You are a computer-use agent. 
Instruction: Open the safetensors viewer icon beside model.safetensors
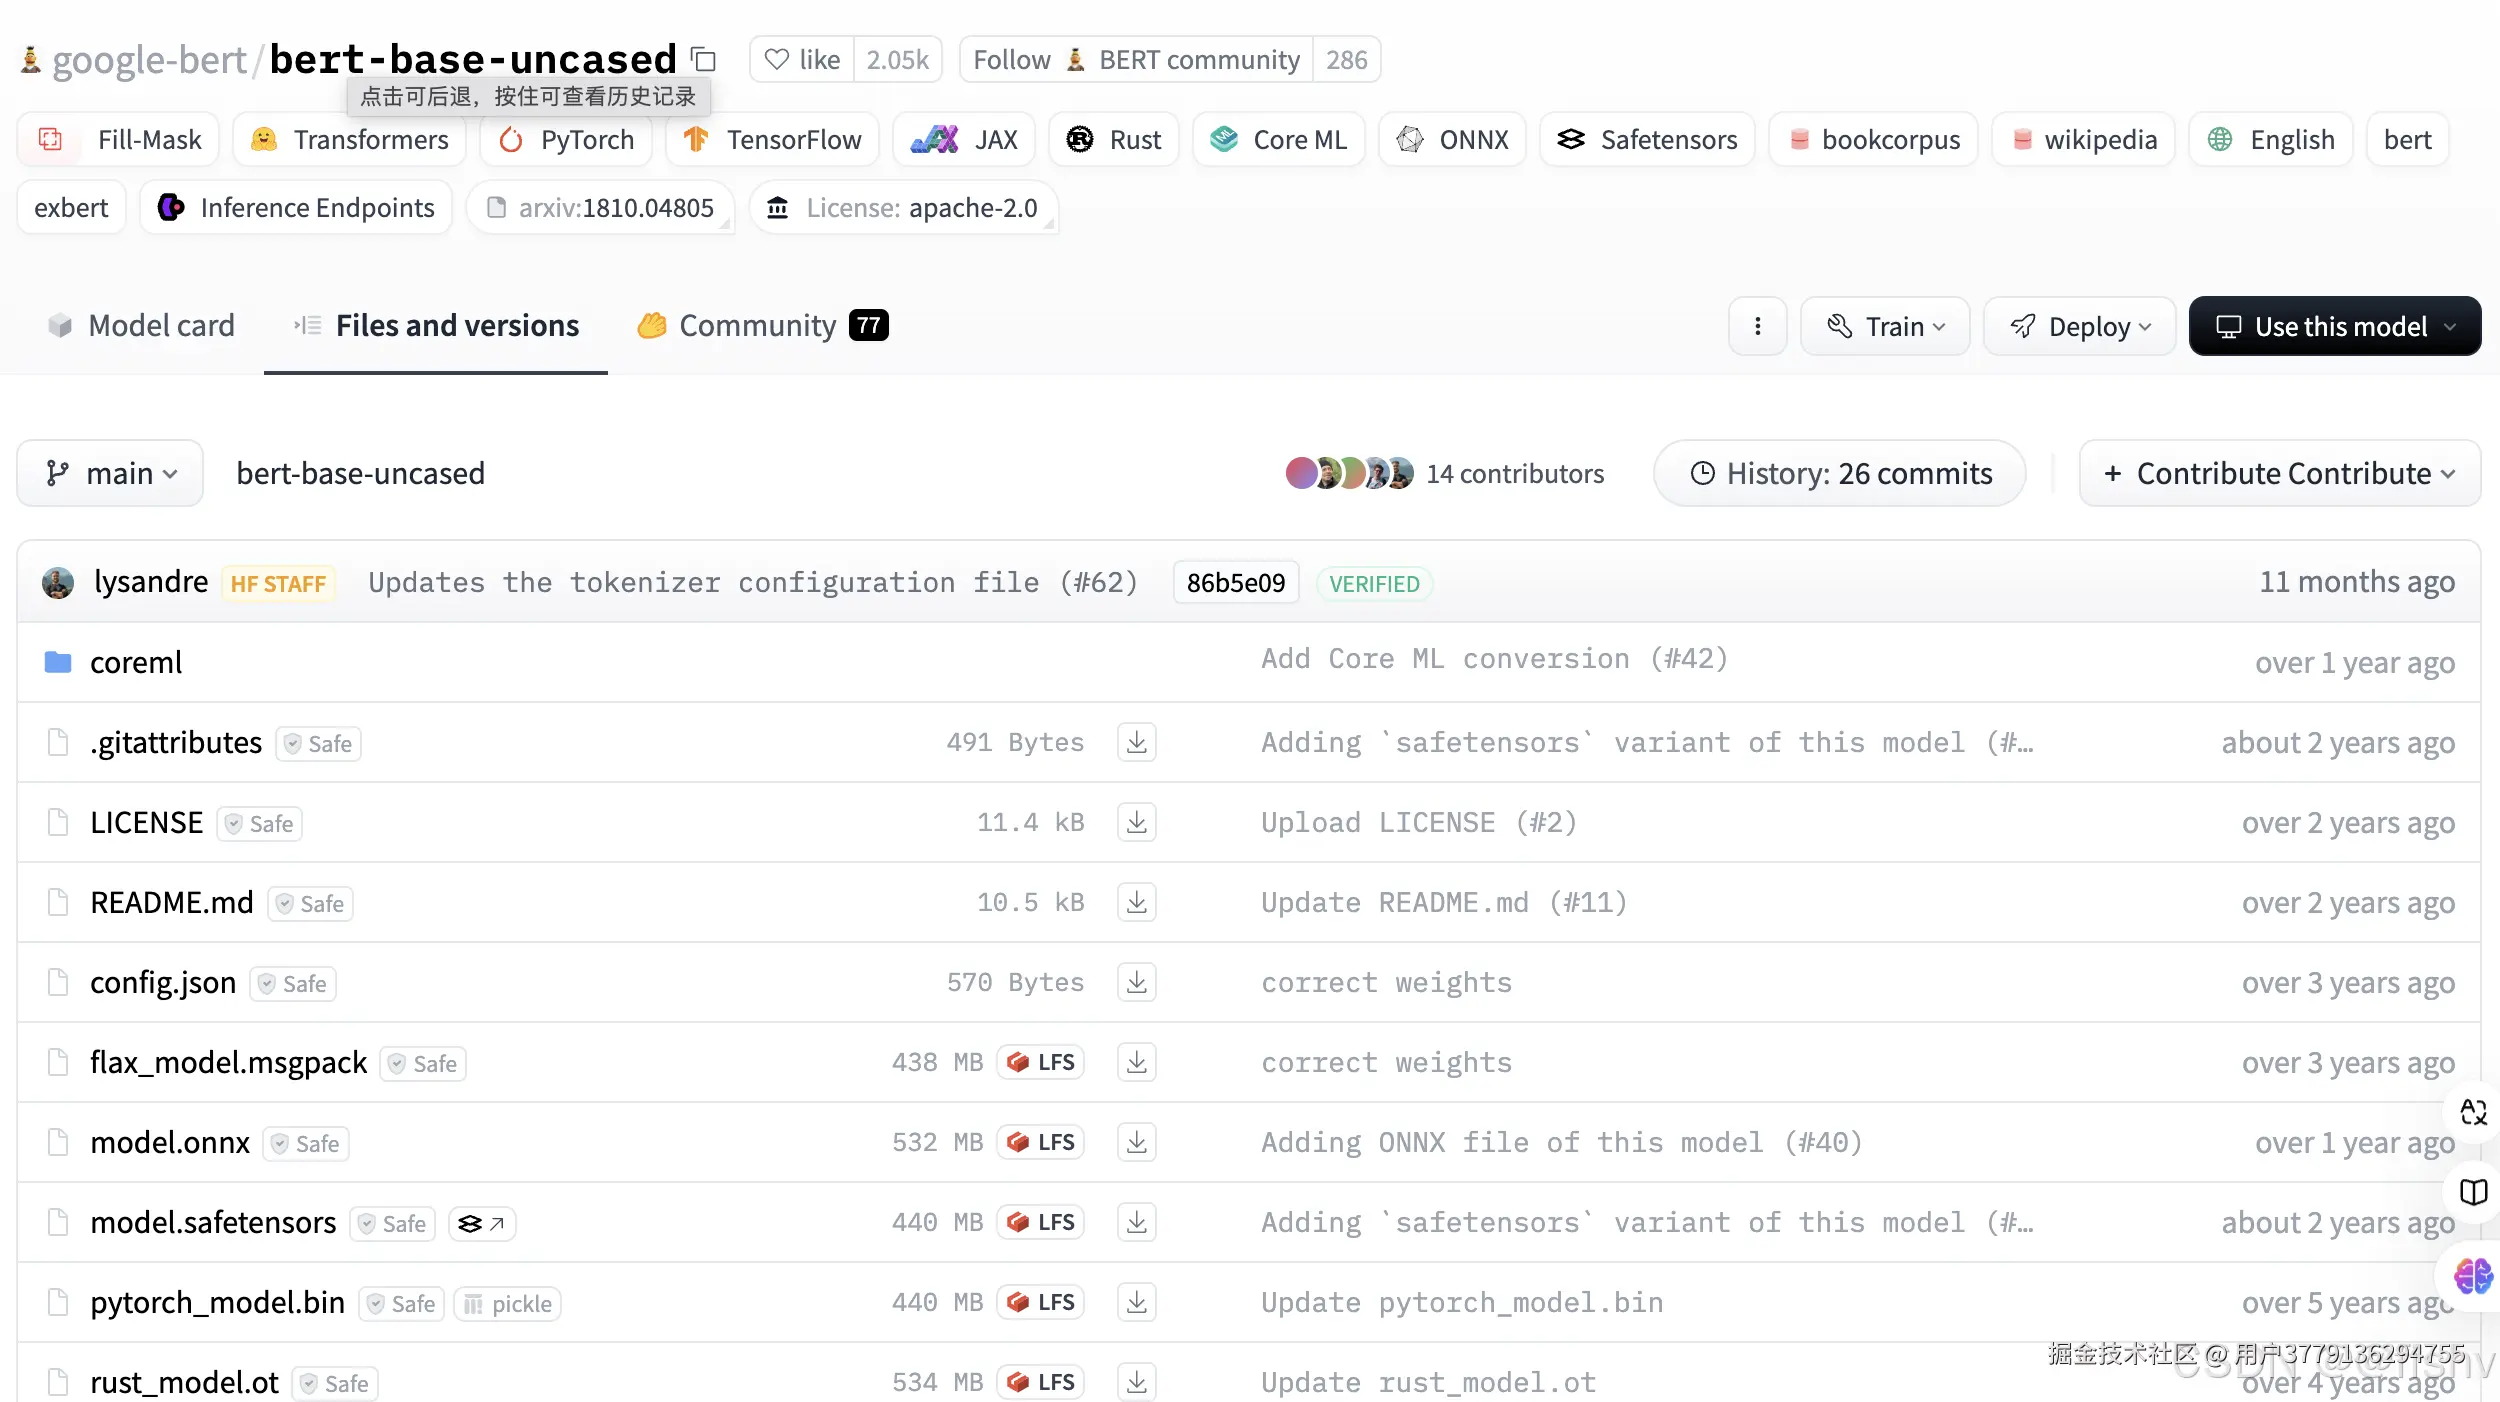481,1223
